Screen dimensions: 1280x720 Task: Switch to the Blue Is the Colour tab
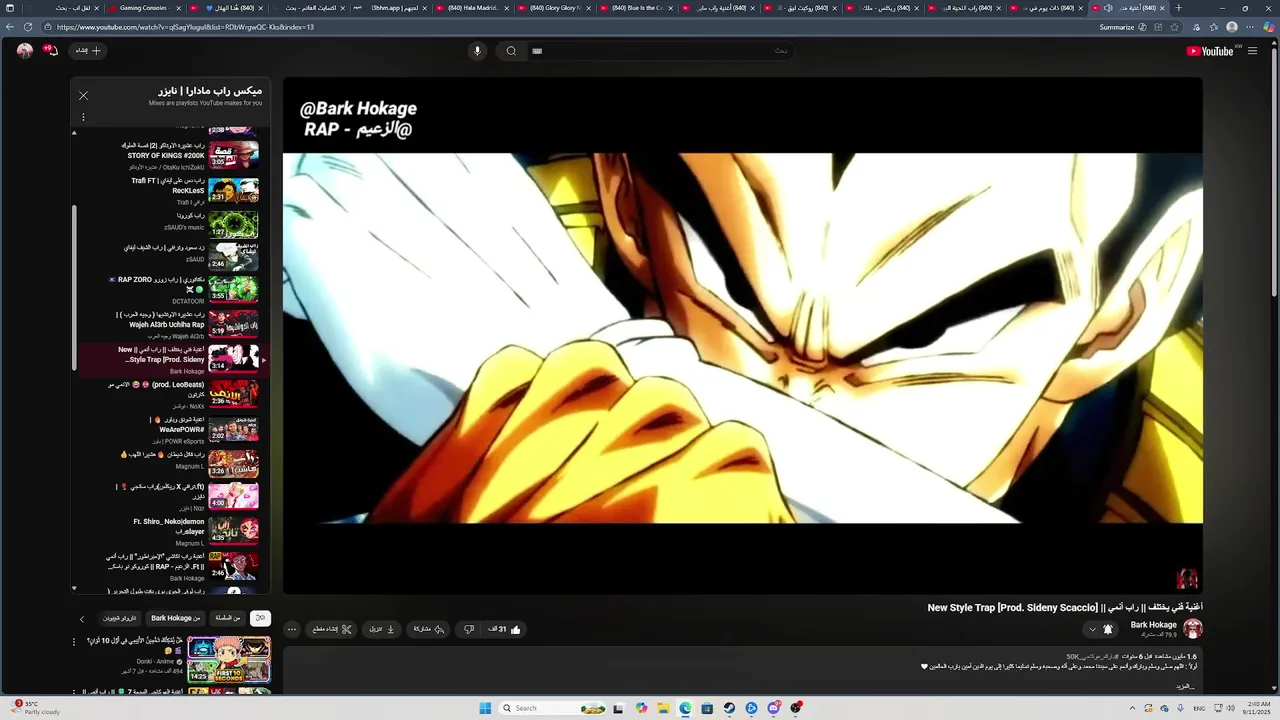point(635,8)
